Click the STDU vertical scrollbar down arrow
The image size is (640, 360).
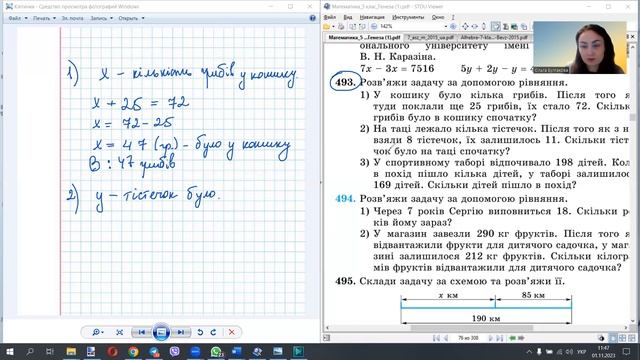[x=633, y=321]
